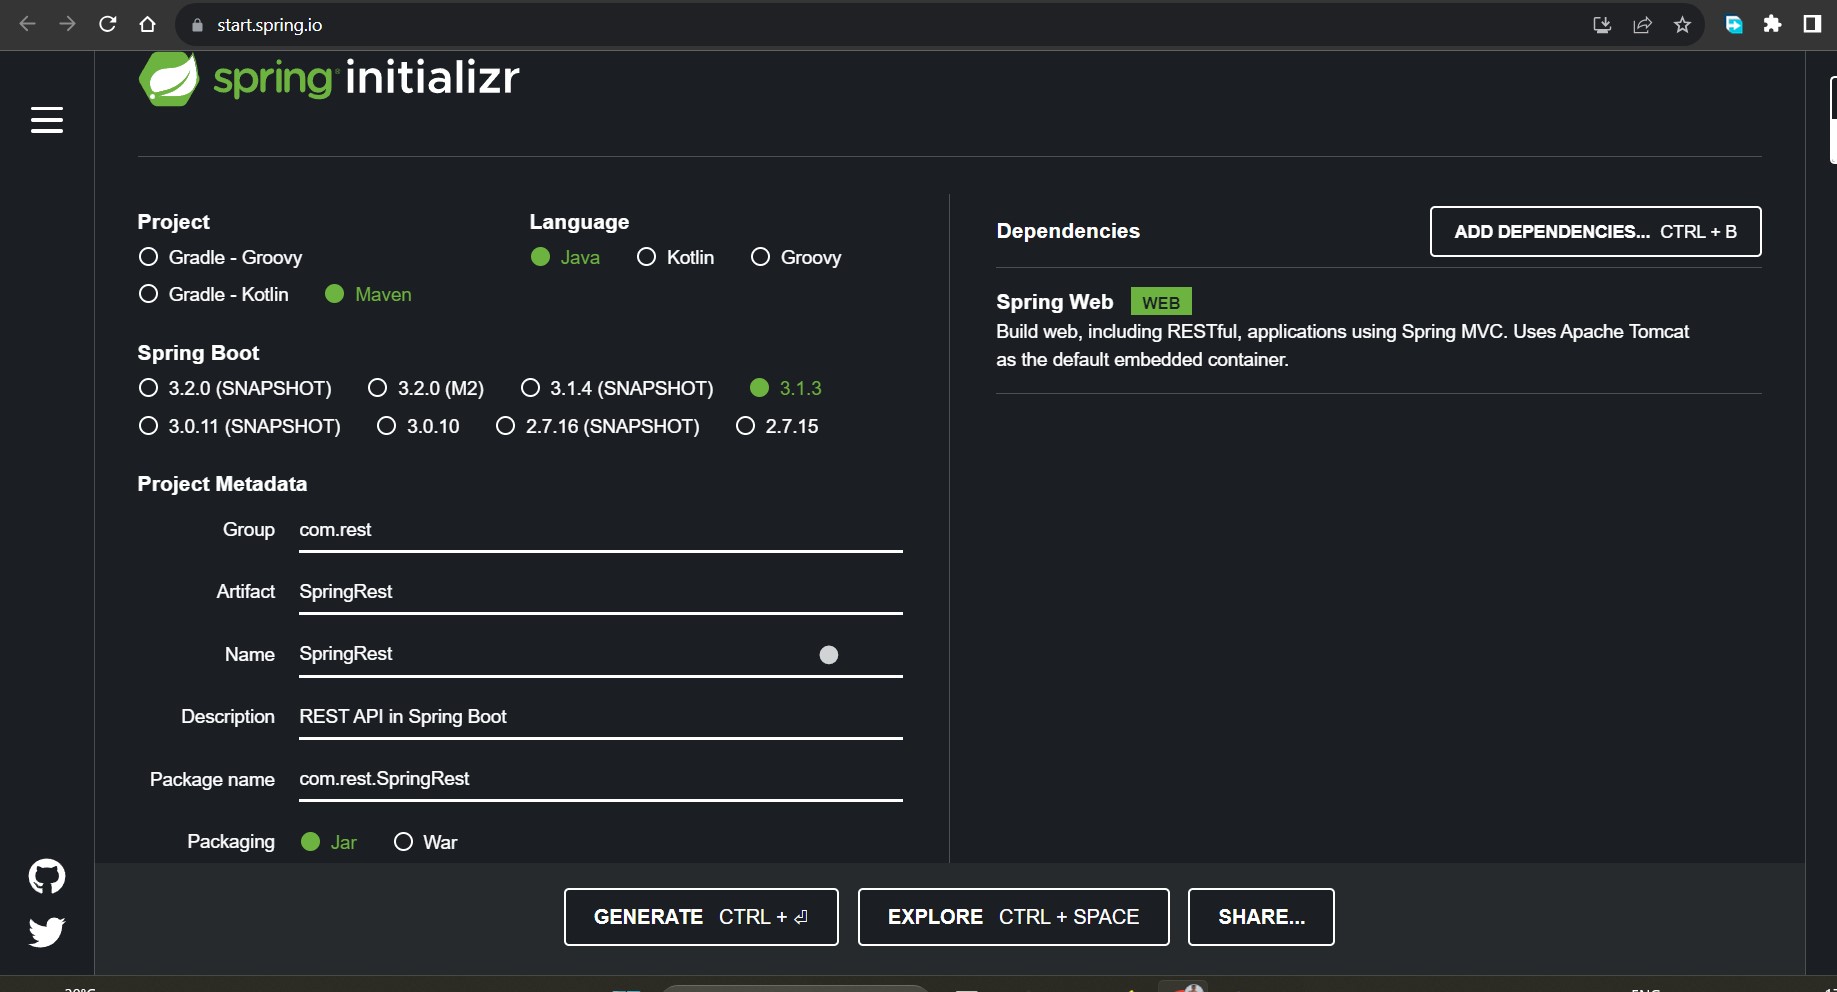Select Spring Boot 2.7.16 (SNAPSHOT)
This screenshot has width=1837, height=992.
[598, 426]
